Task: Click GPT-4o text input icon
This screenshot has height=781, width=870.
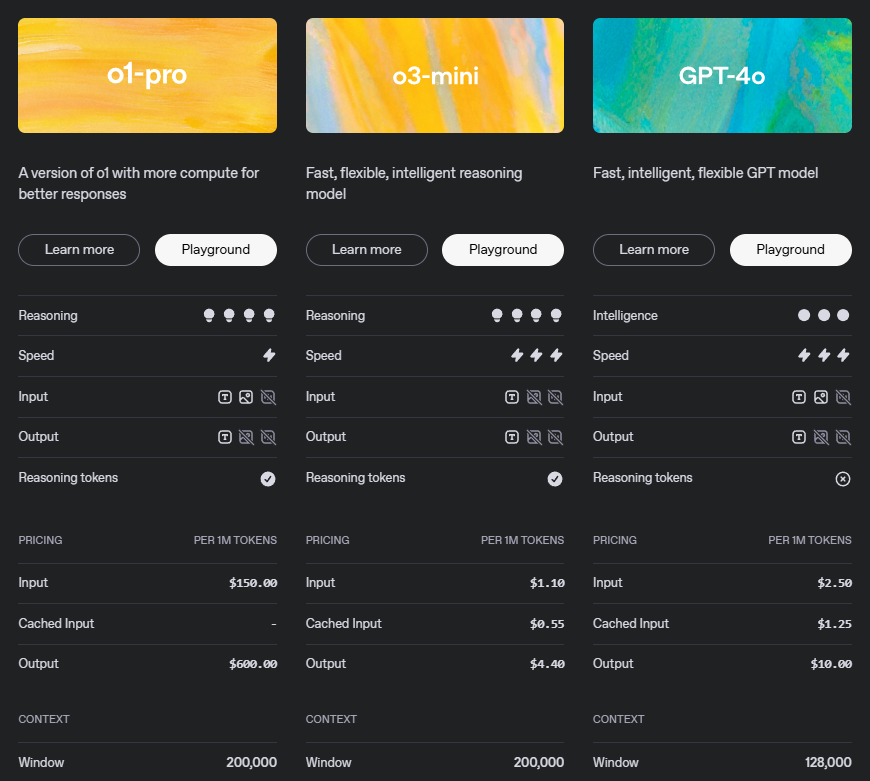Action: point(799,397)
